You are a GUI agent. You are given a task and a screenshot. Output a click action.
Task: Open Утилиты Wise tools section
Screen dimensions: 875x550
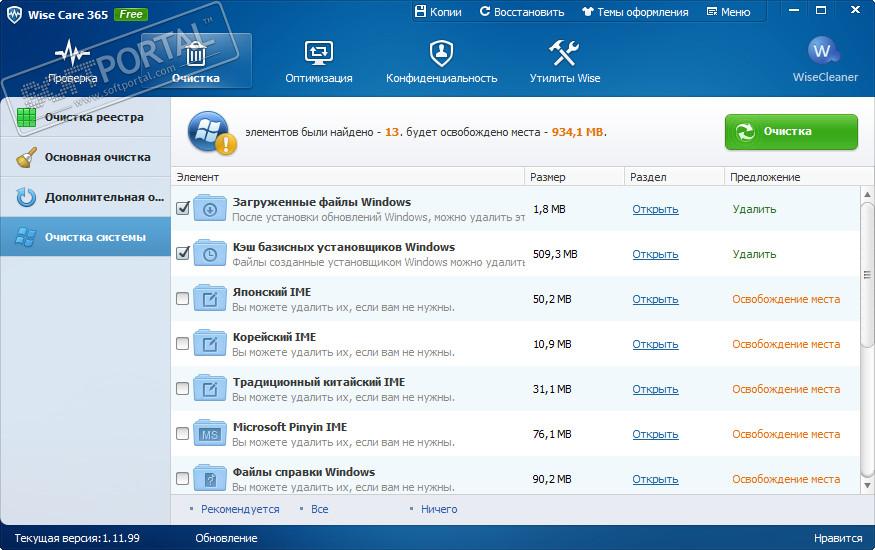565,61
